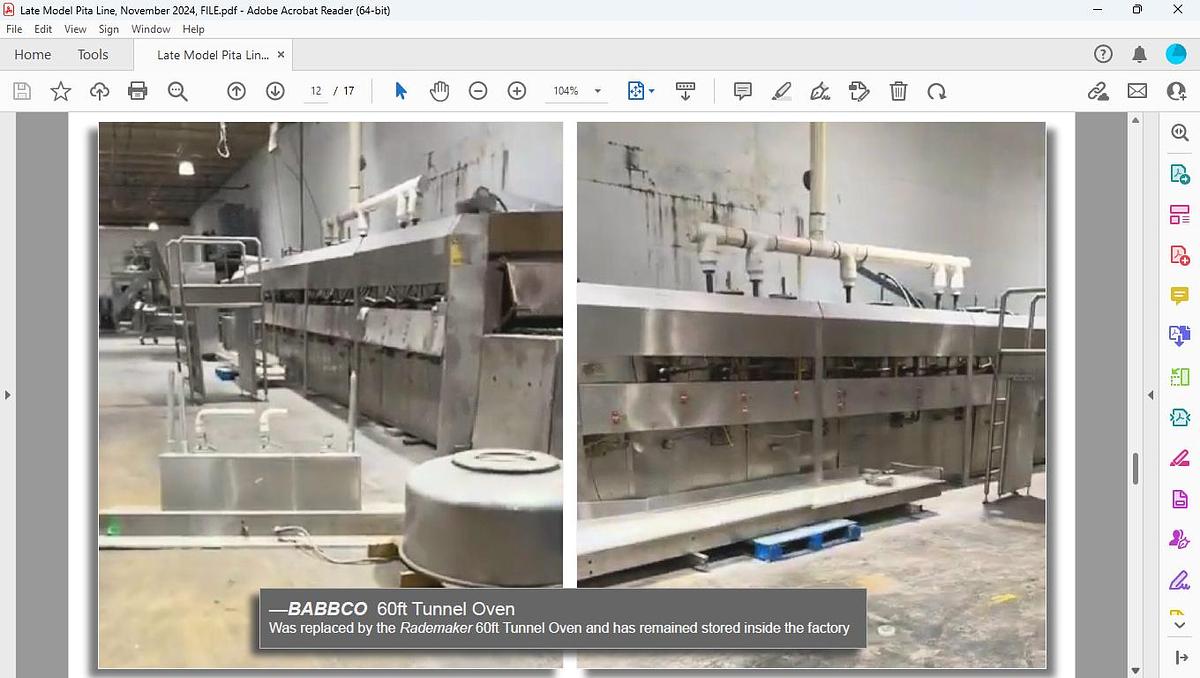Click the Zoom In plus button
Viewport: 1200px width, 678px height.
point(517,91)
